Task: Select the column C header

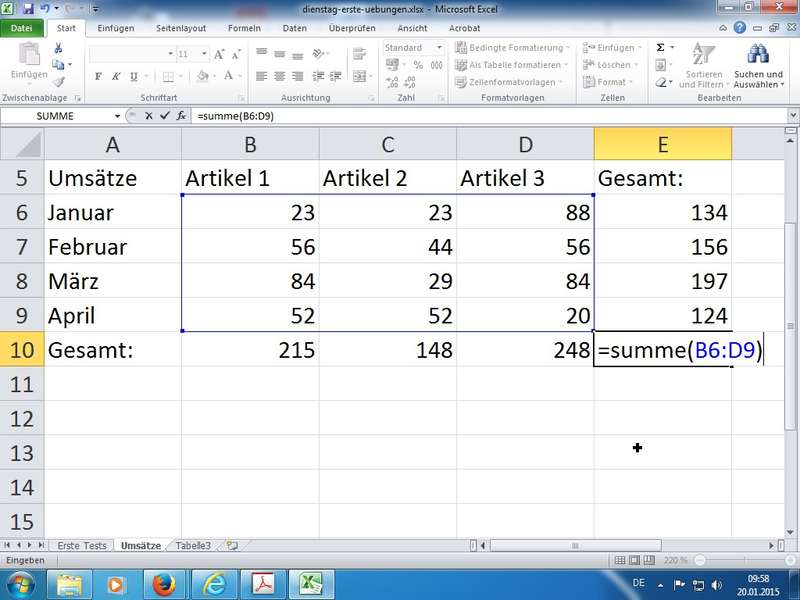Action: [388, 145]
